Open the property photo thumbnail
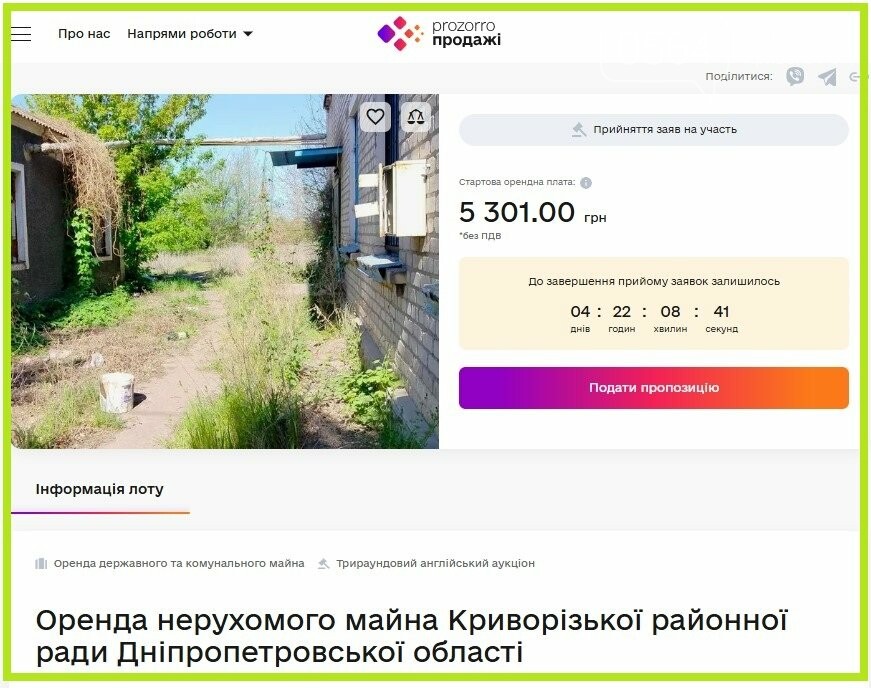The image size is (871, 688). [x=225, y=271]
